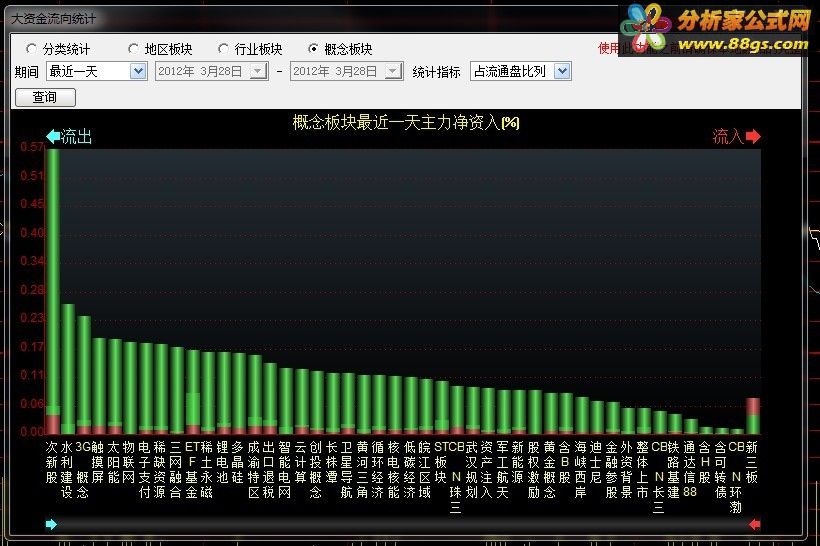Screen dimensions: 820x546
Task: Click the 太阳能 column label
Action: point(113,462)
